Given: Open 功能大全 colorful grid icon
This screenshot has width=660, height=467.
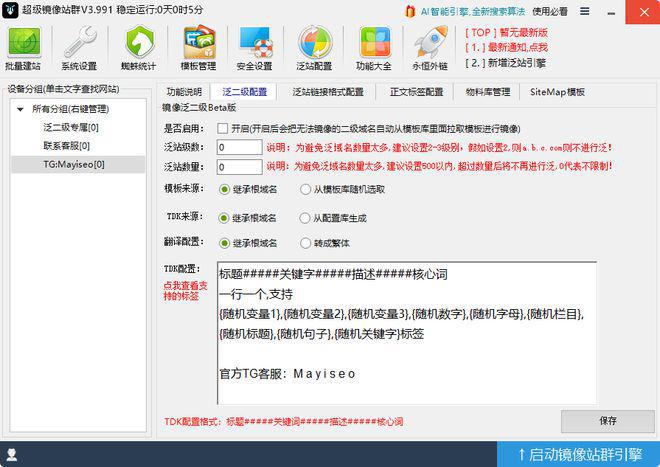Looking at the screenshot, I should tap(374, 48).
